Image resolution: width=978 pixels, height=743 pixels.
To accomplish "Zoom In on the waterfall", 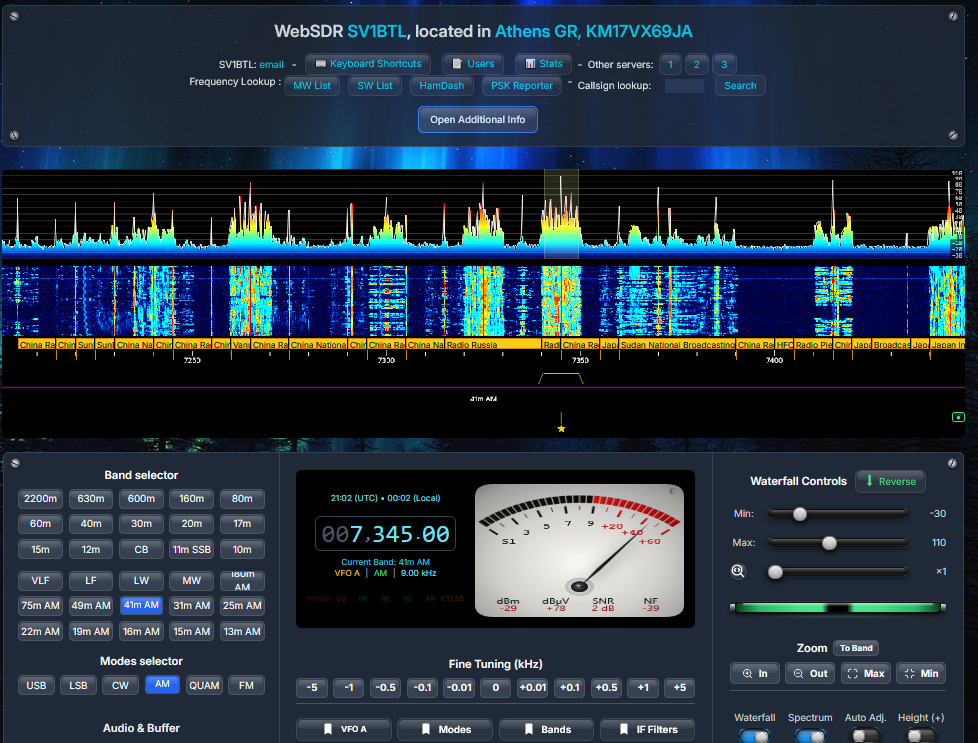I will click(755, 673).
